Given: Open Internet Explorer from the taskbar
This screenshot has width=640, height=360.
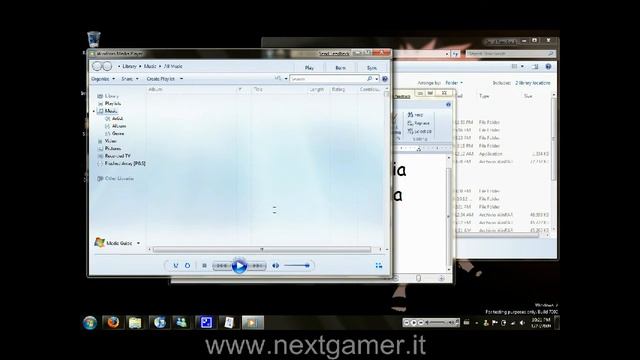Looking at the screenshot, I should tap(159, 322).
